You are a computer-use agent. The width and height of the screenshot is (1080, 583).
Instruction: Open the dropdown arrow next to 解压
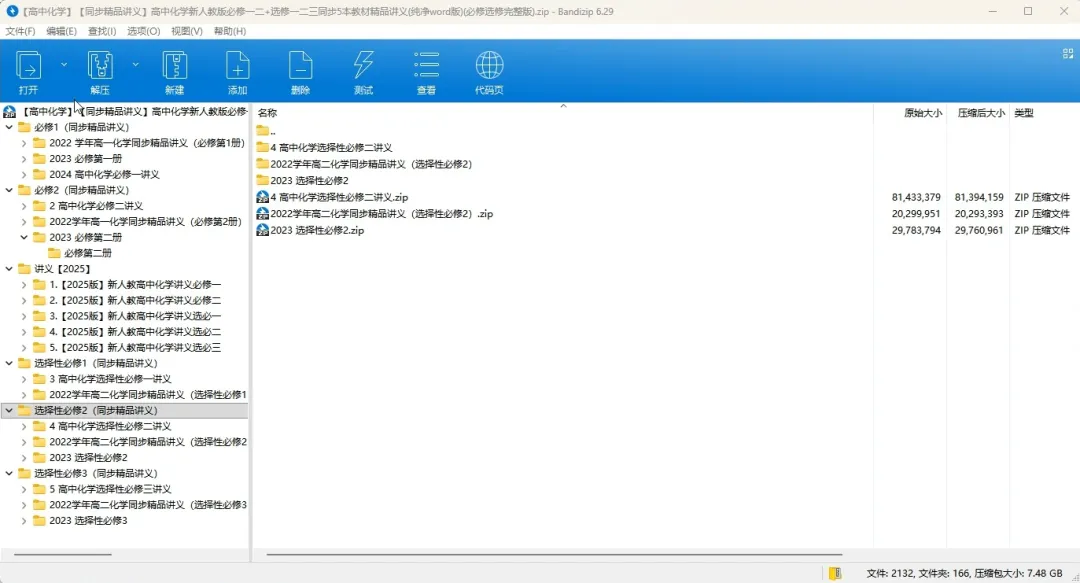click(x=136, y=65)
